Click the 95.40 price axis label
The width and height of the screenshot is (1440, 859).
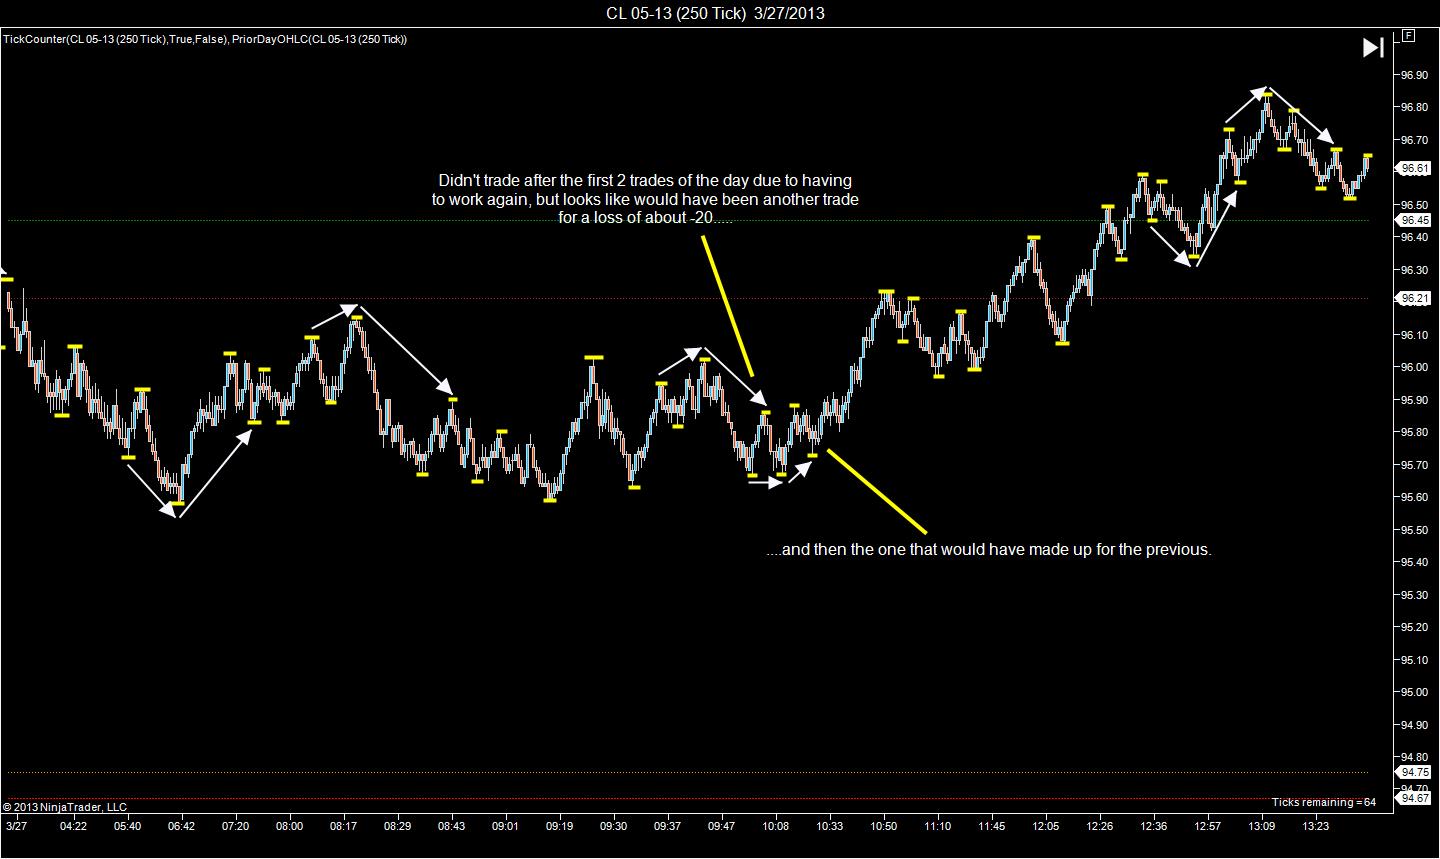tap(1414, 562)
